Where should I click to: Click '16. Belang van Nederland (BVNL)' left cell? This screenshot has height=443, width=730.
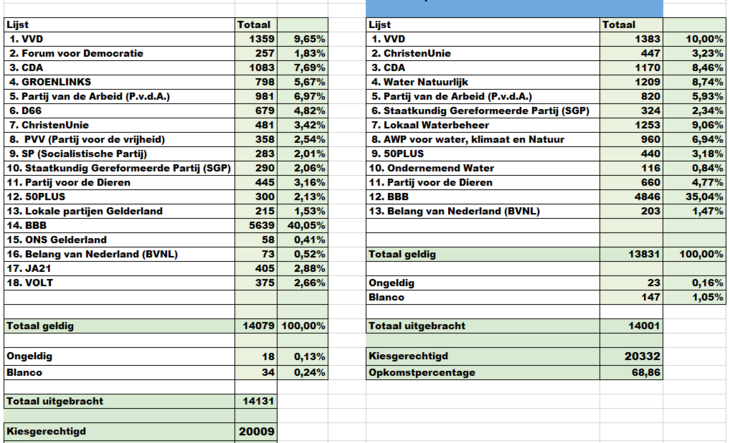(x=119, y=255)
